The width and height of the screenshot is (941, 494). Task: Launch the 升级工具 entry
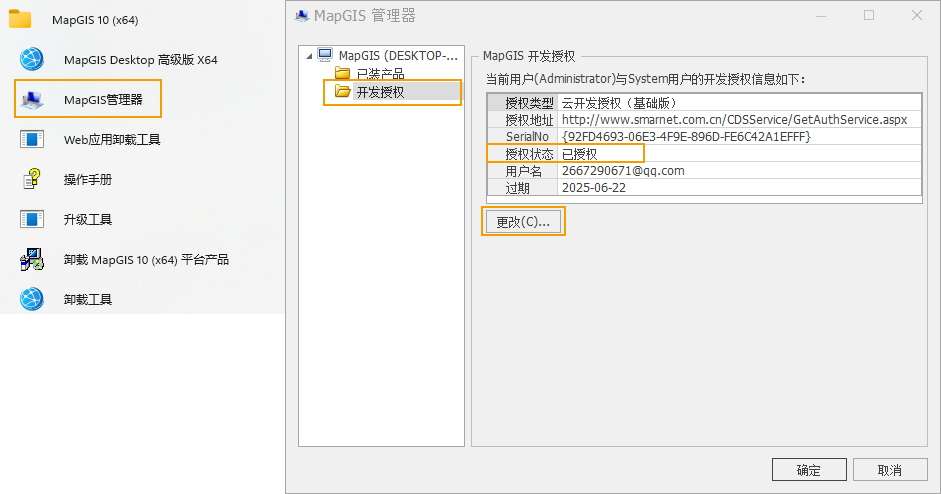(88, 219)
